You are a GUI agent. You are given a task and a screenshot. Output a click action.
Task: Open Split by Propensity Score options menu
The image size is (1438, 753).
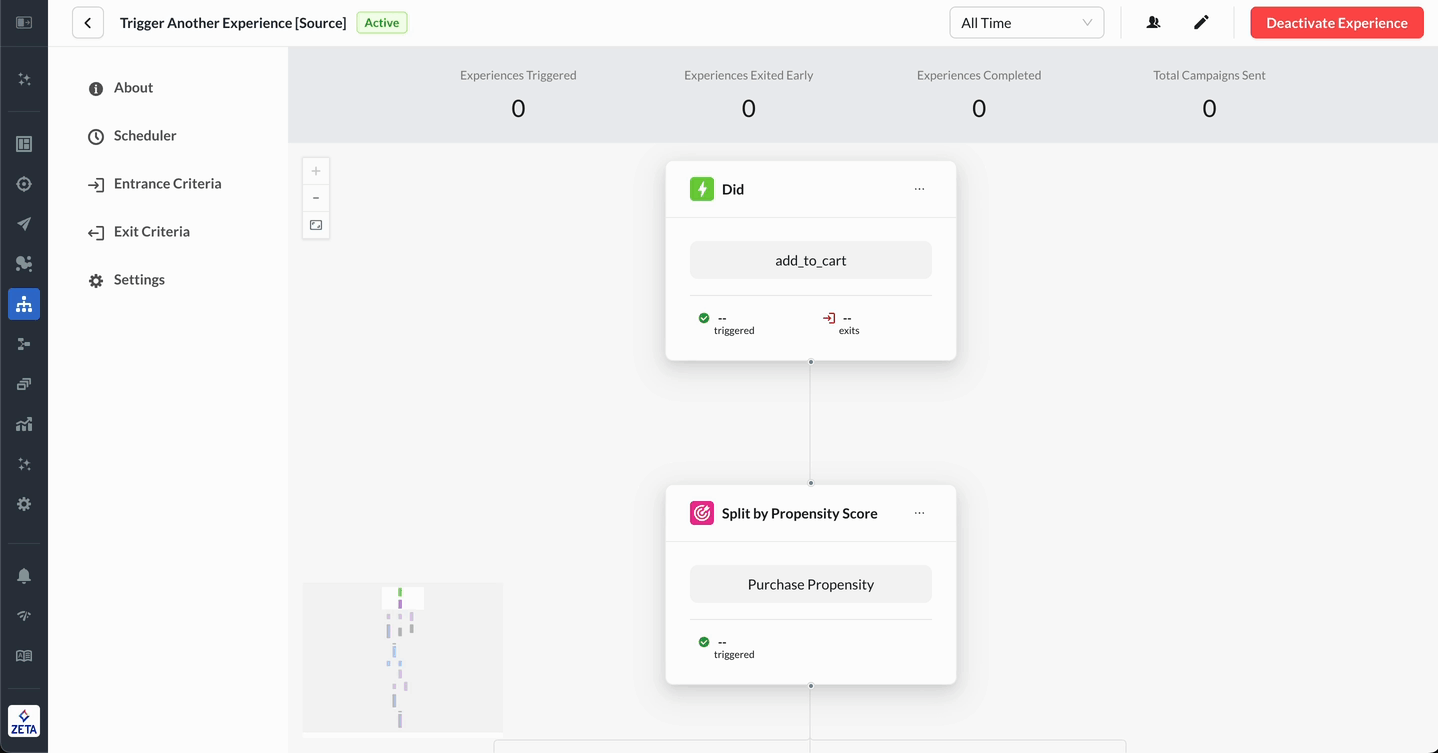(x=919, y=513)
